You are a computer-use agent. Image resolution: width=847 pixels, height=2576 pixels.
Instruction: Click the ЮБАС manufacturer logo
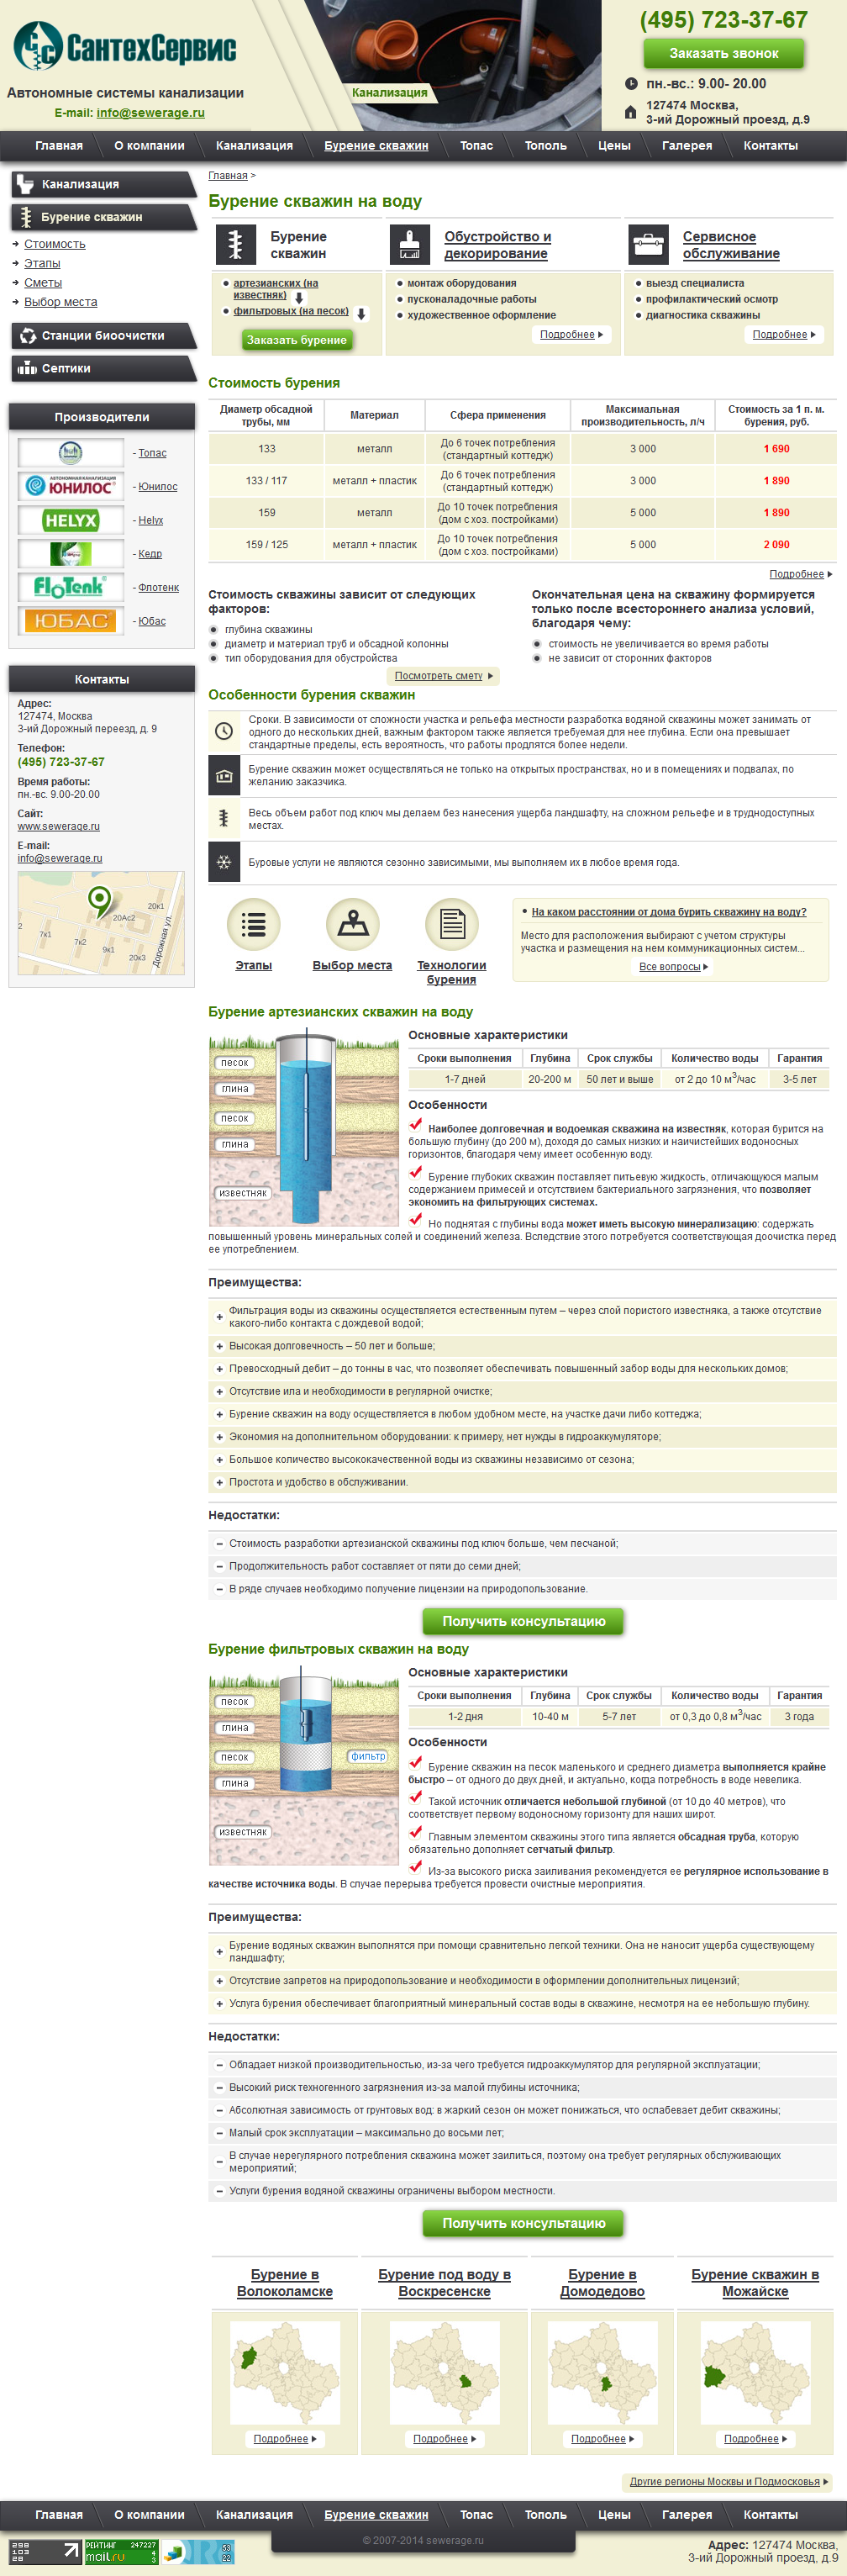(70, 621)
